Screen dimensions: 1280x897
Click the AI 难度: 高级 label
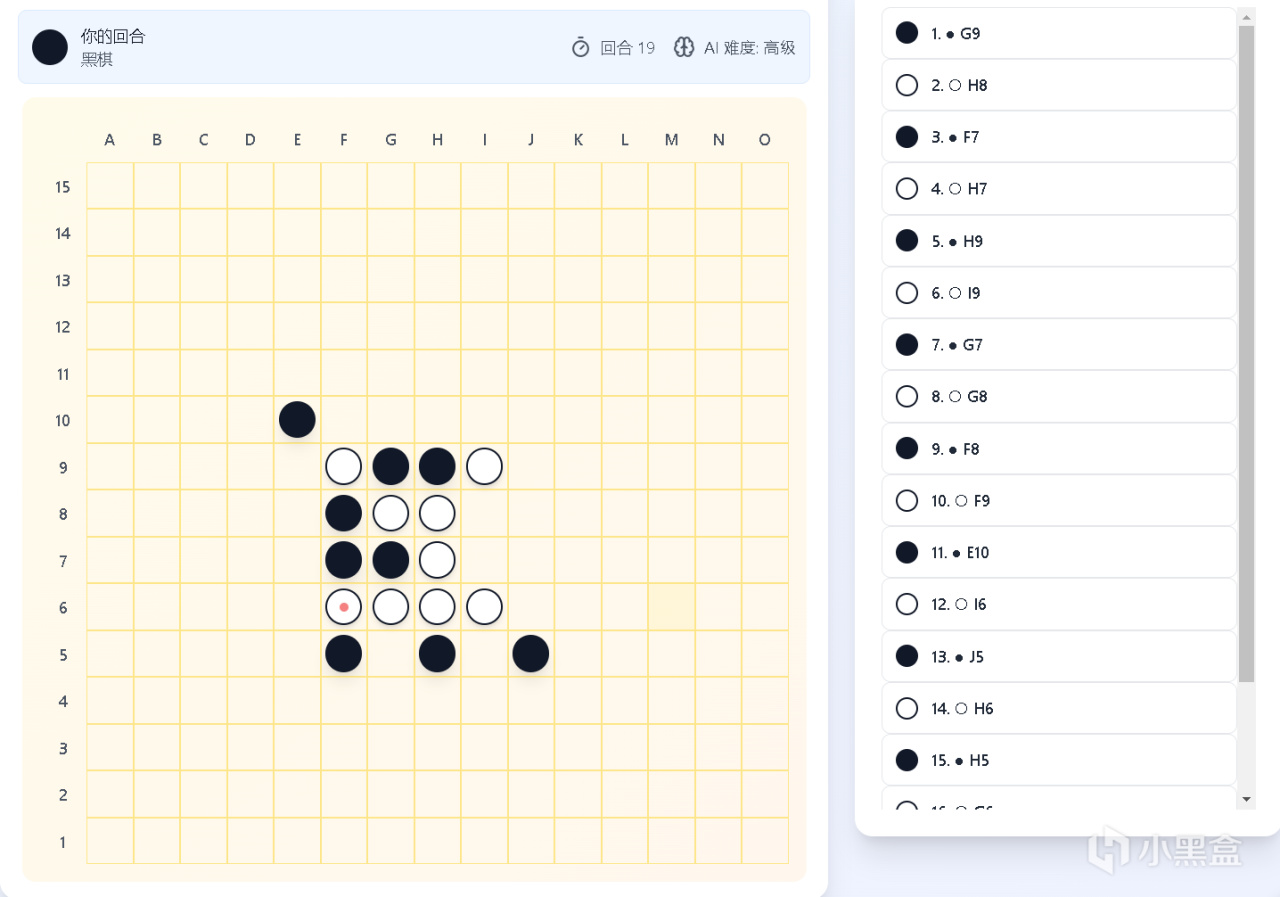coord(749,47)
